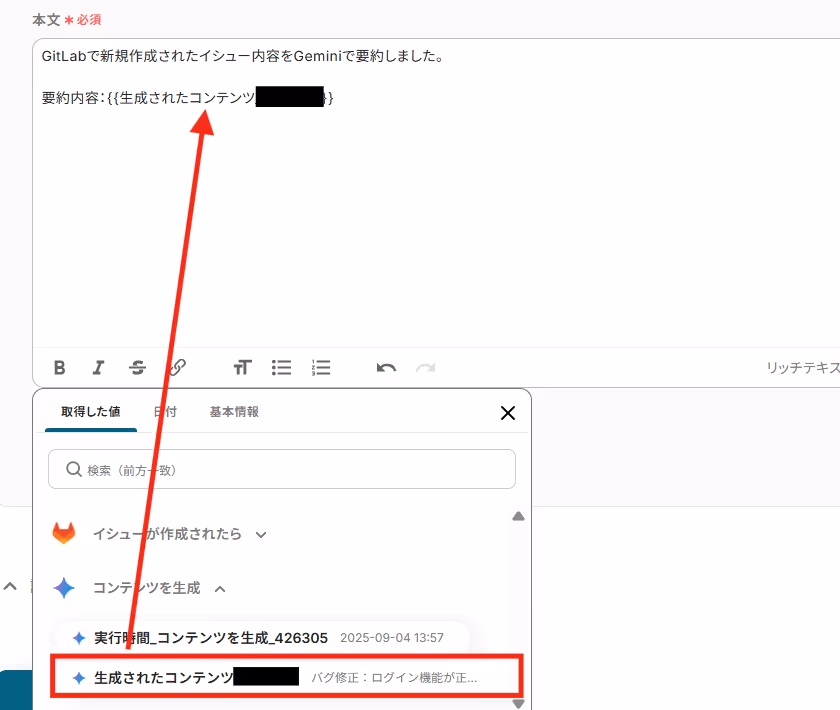Apply strikethrough formatting
The height and width of the screenshot is (710, 840).
pyautogui.click(x=137, y=368)
